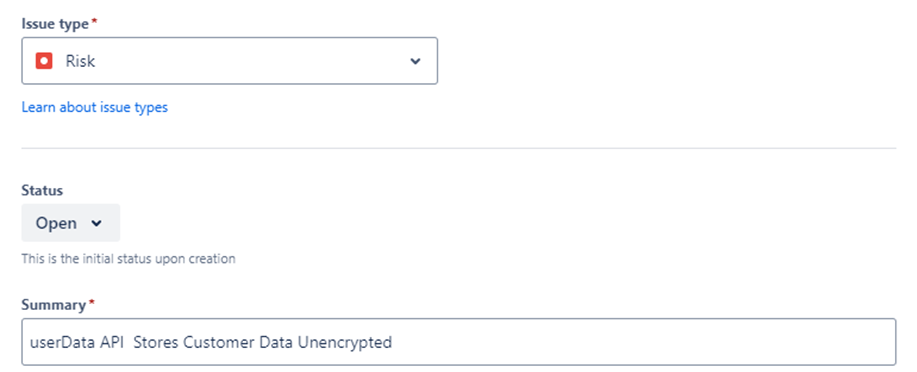Expand the Issue type dropdown chevron
This screenshot has width=917, height=372.
[x=415, y=61]
